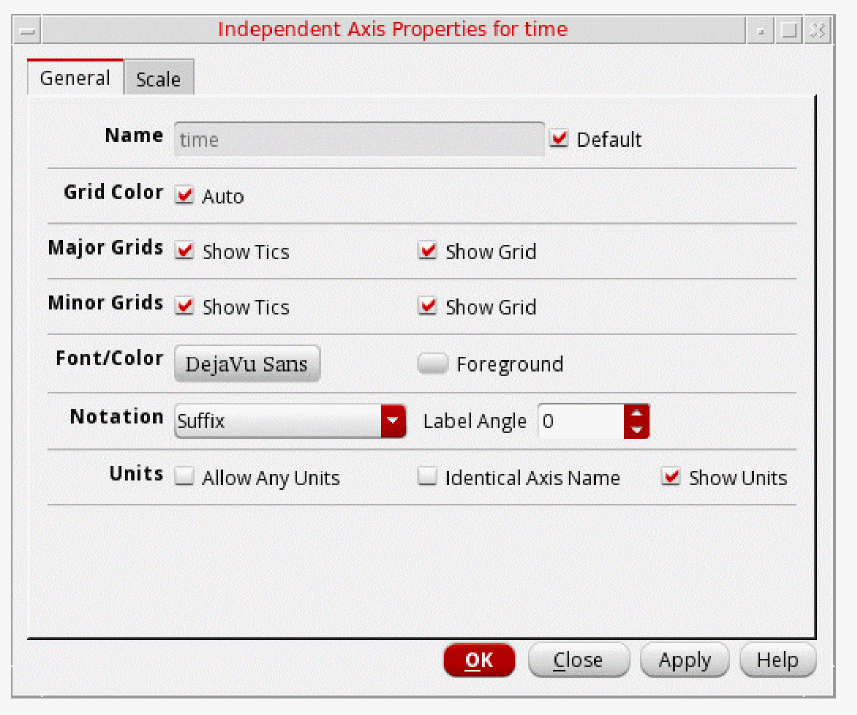857x715 pixels.
Task: Pick the Foreground color swatch
Action: [x=432, y=363]
